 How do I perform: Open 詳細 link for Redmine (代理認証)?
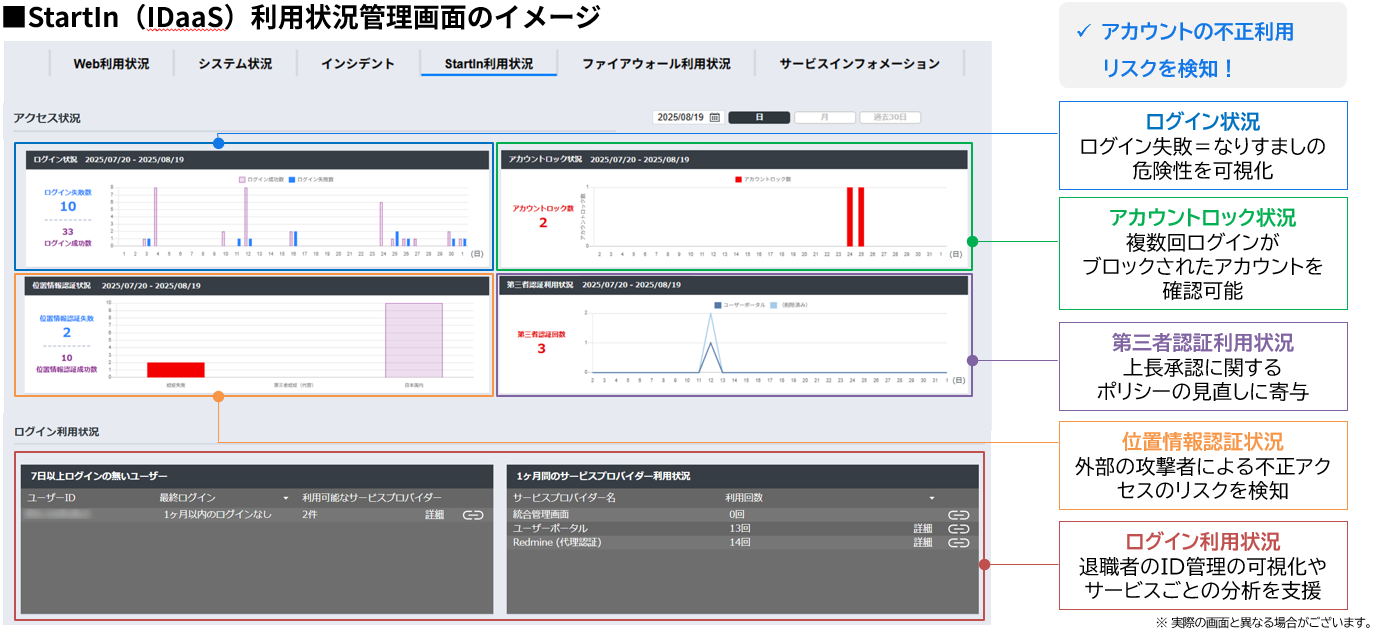(922, 543)
